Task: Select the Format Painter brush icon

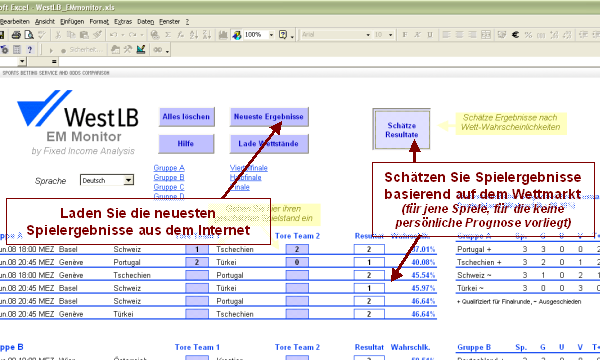Action: pyautogui.click(x=97, y=35)
